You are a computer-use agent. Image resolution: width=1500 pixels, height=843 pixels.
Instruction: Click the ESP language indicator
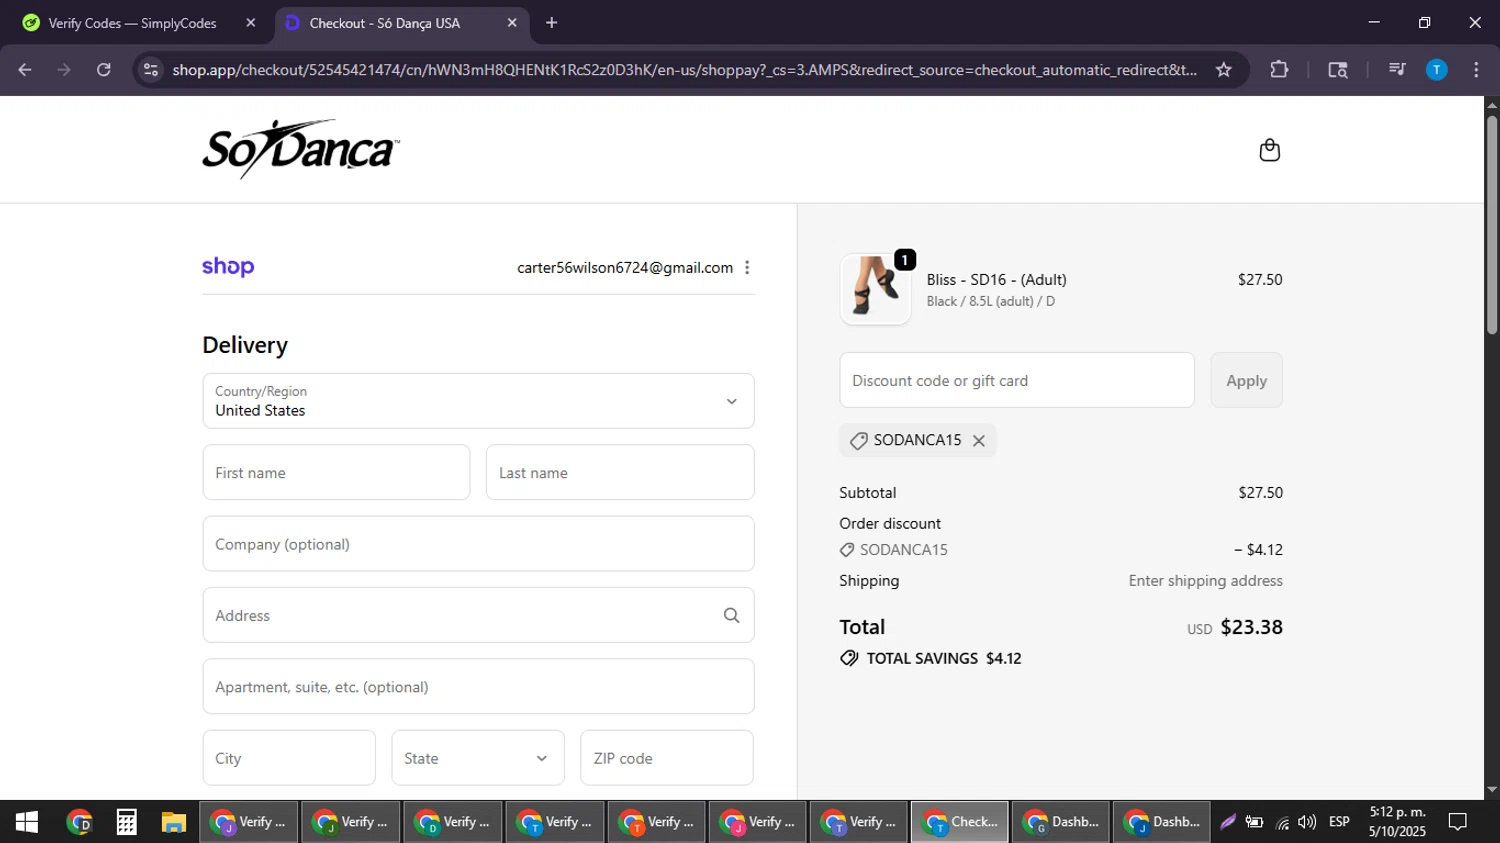click(x=1339, y=822)
